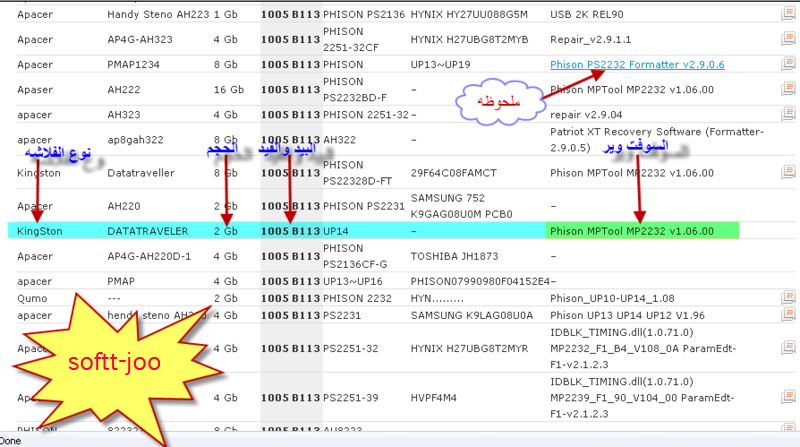Click the TOSHIBA JH1873 memory cell
The height and width of the screenshot is (447, 800).
point(454,256)
